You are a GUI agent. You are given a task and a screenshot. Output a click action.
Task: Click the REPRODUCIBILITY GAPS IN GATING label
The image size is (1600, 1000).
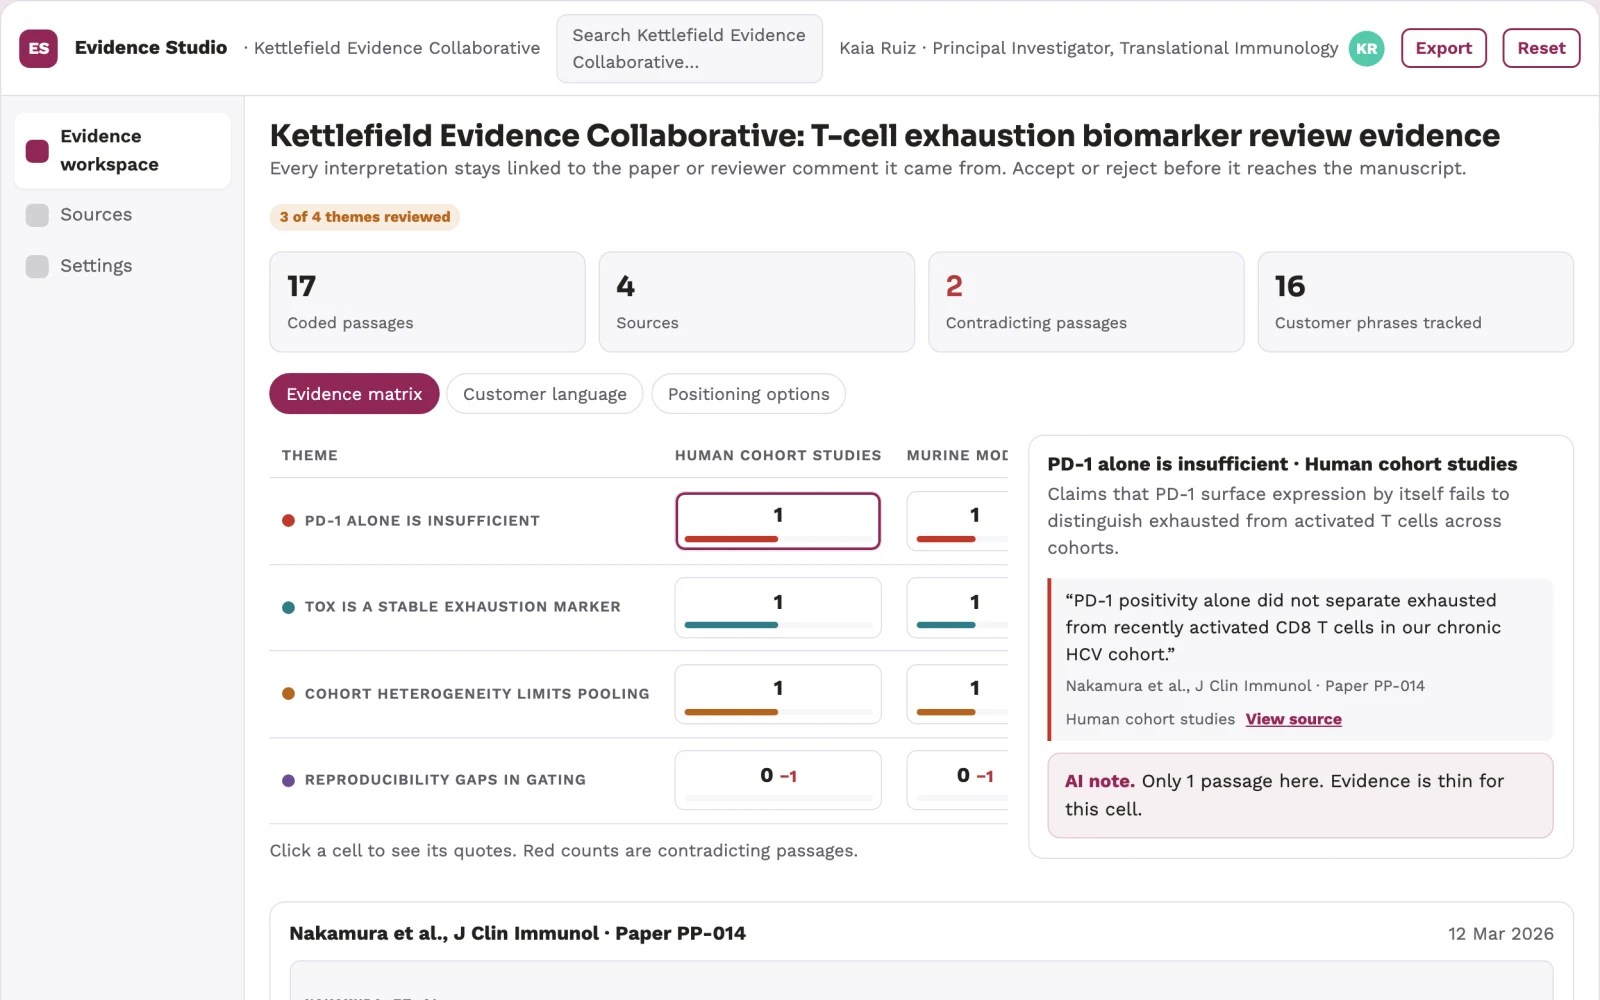click(x=445, y=780)
